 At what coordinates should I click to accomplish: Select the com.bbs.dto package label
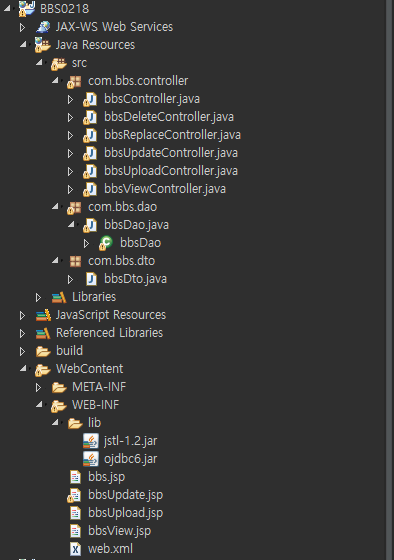point(121,261)
